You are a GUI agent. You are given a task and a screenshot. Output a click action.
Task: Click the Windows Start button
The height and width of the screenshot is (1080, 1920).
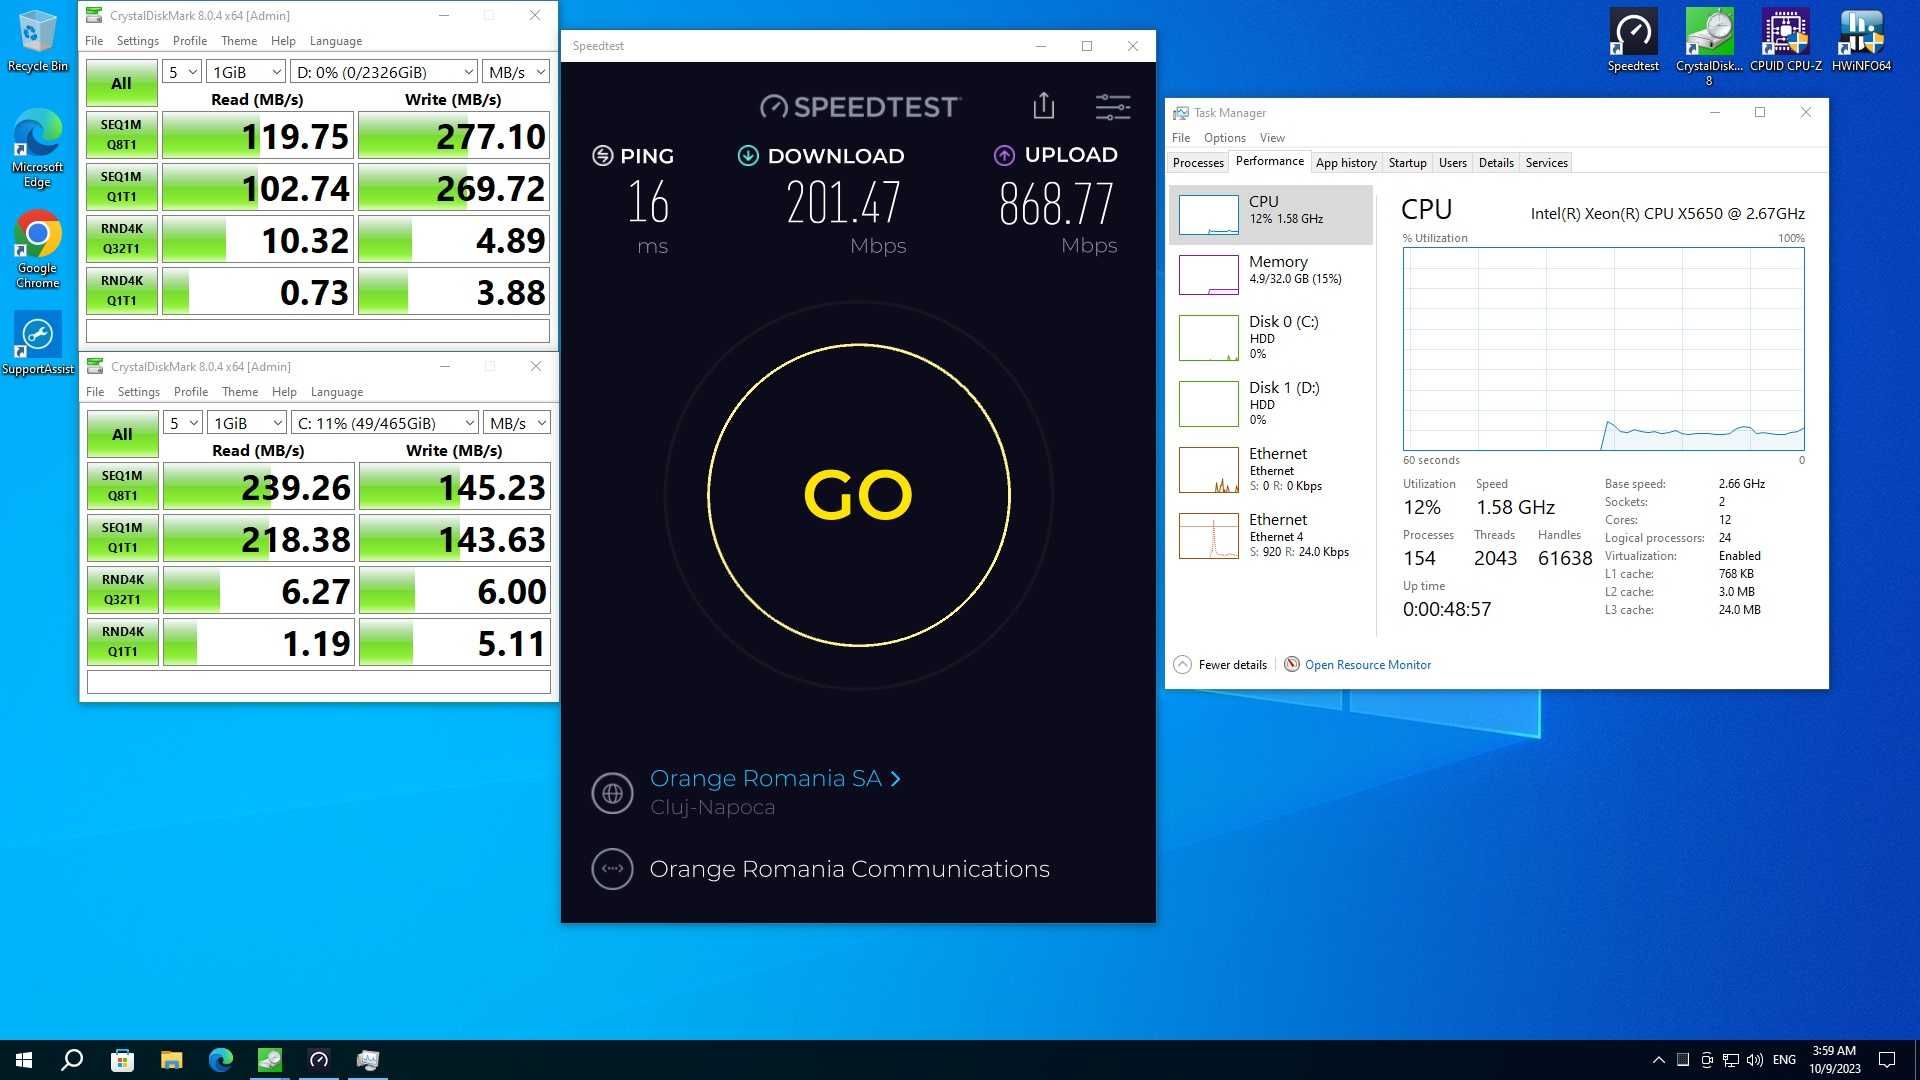[24, 1060]
